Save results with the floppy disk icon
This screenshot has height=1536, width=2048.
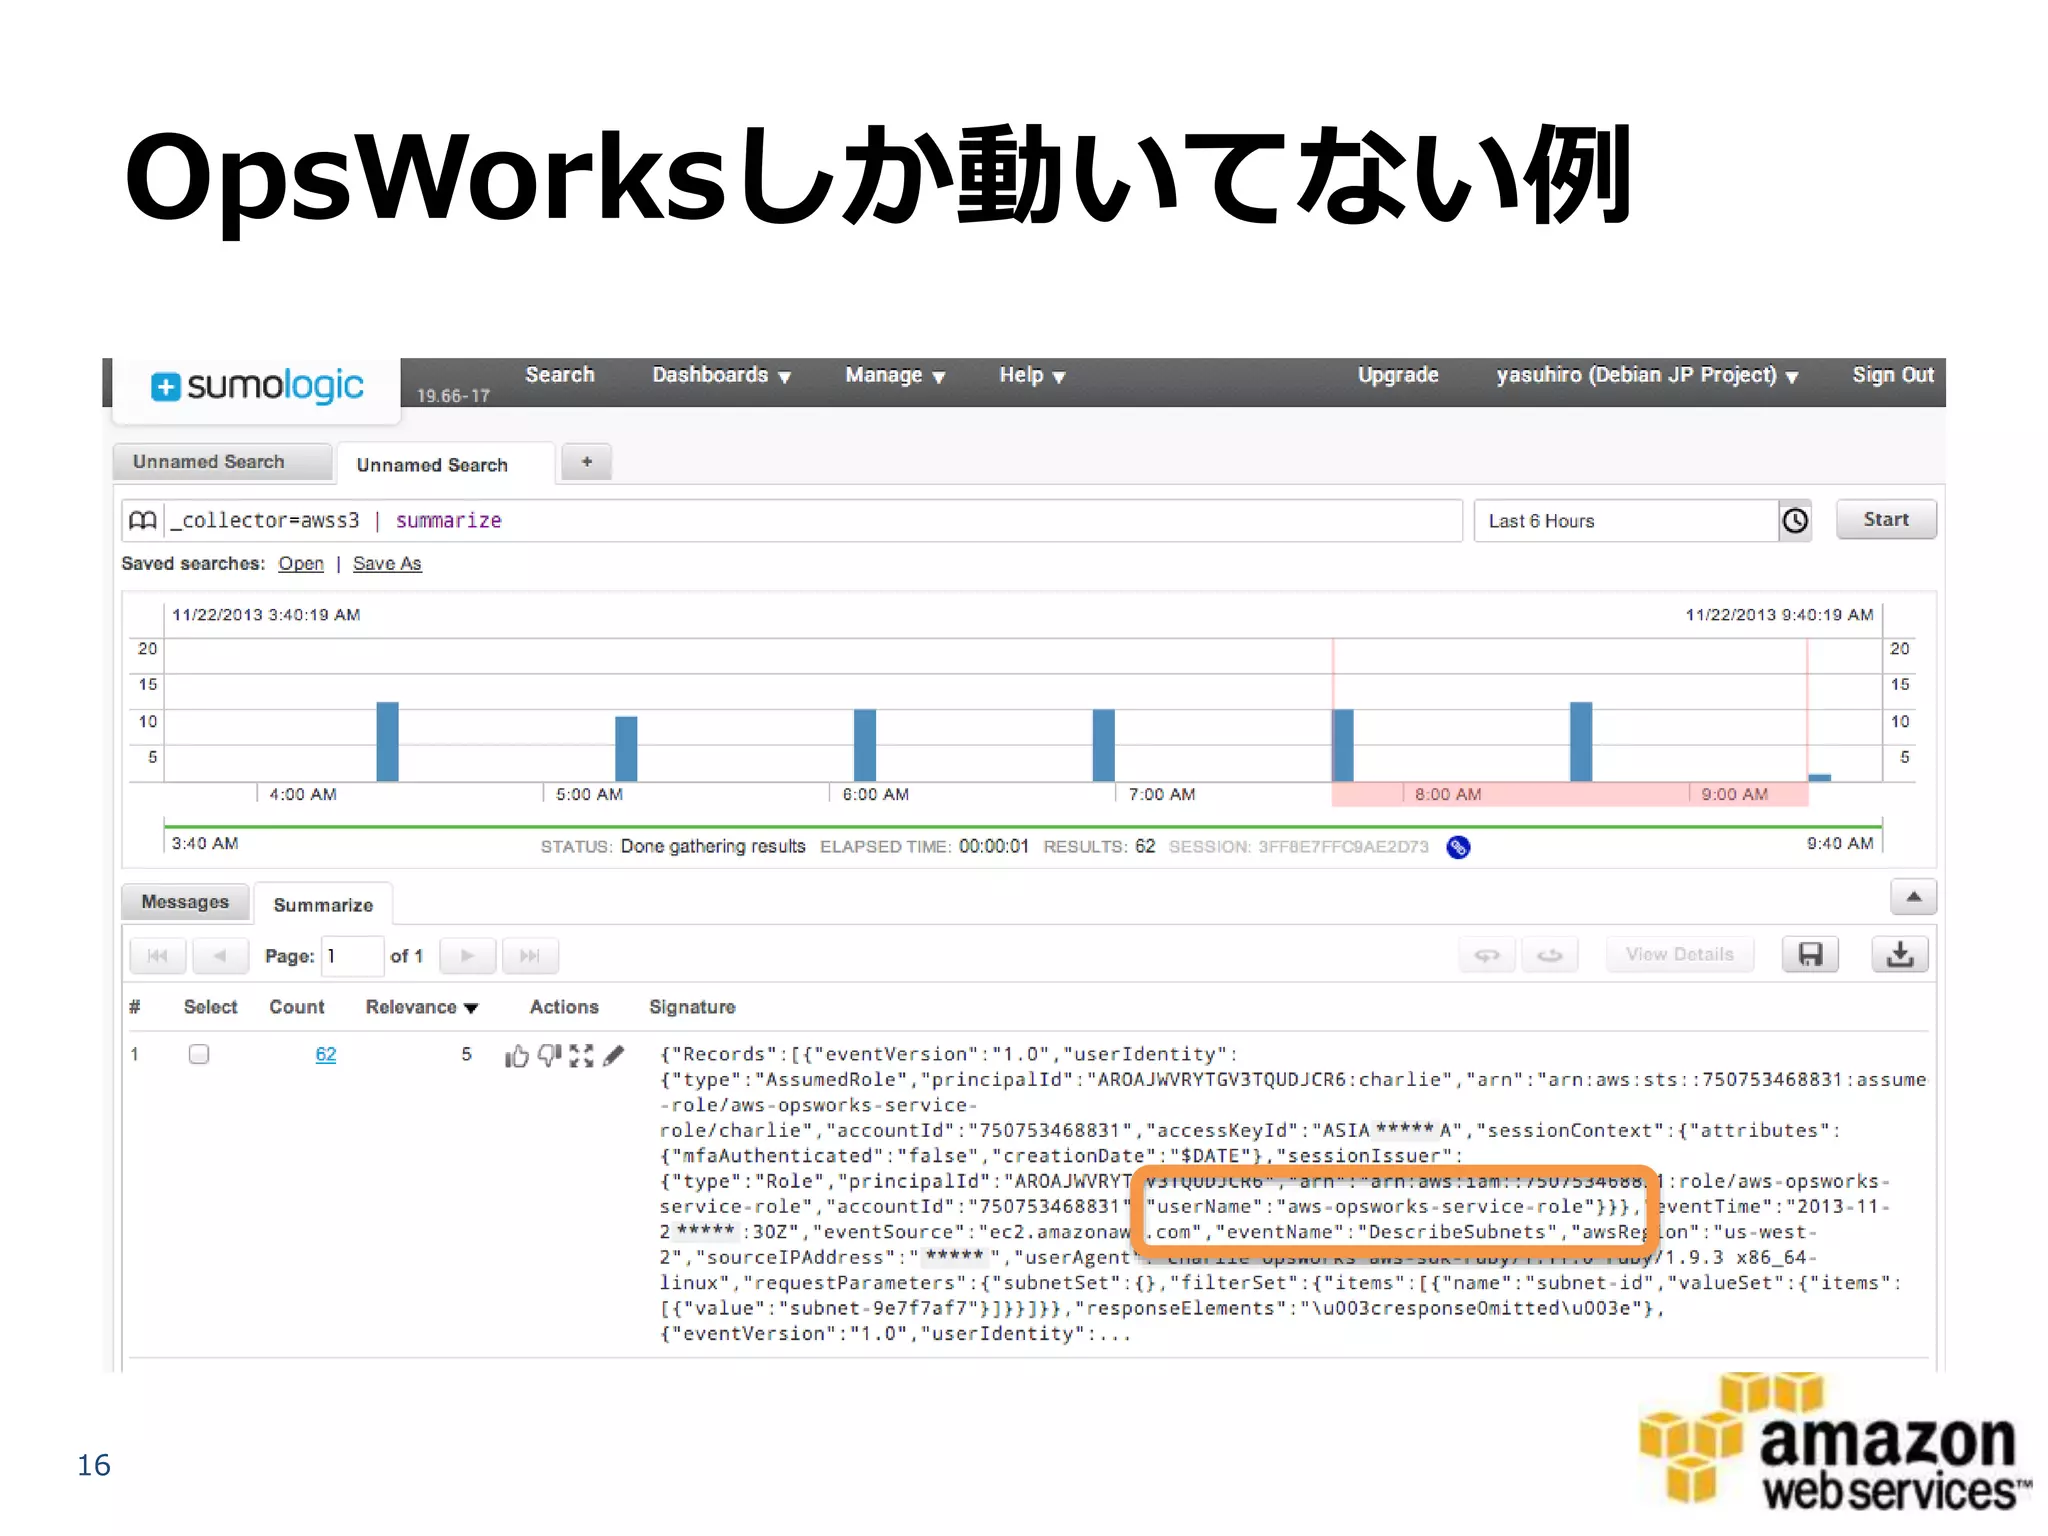pyautogui.click(x=1810, y=954)
